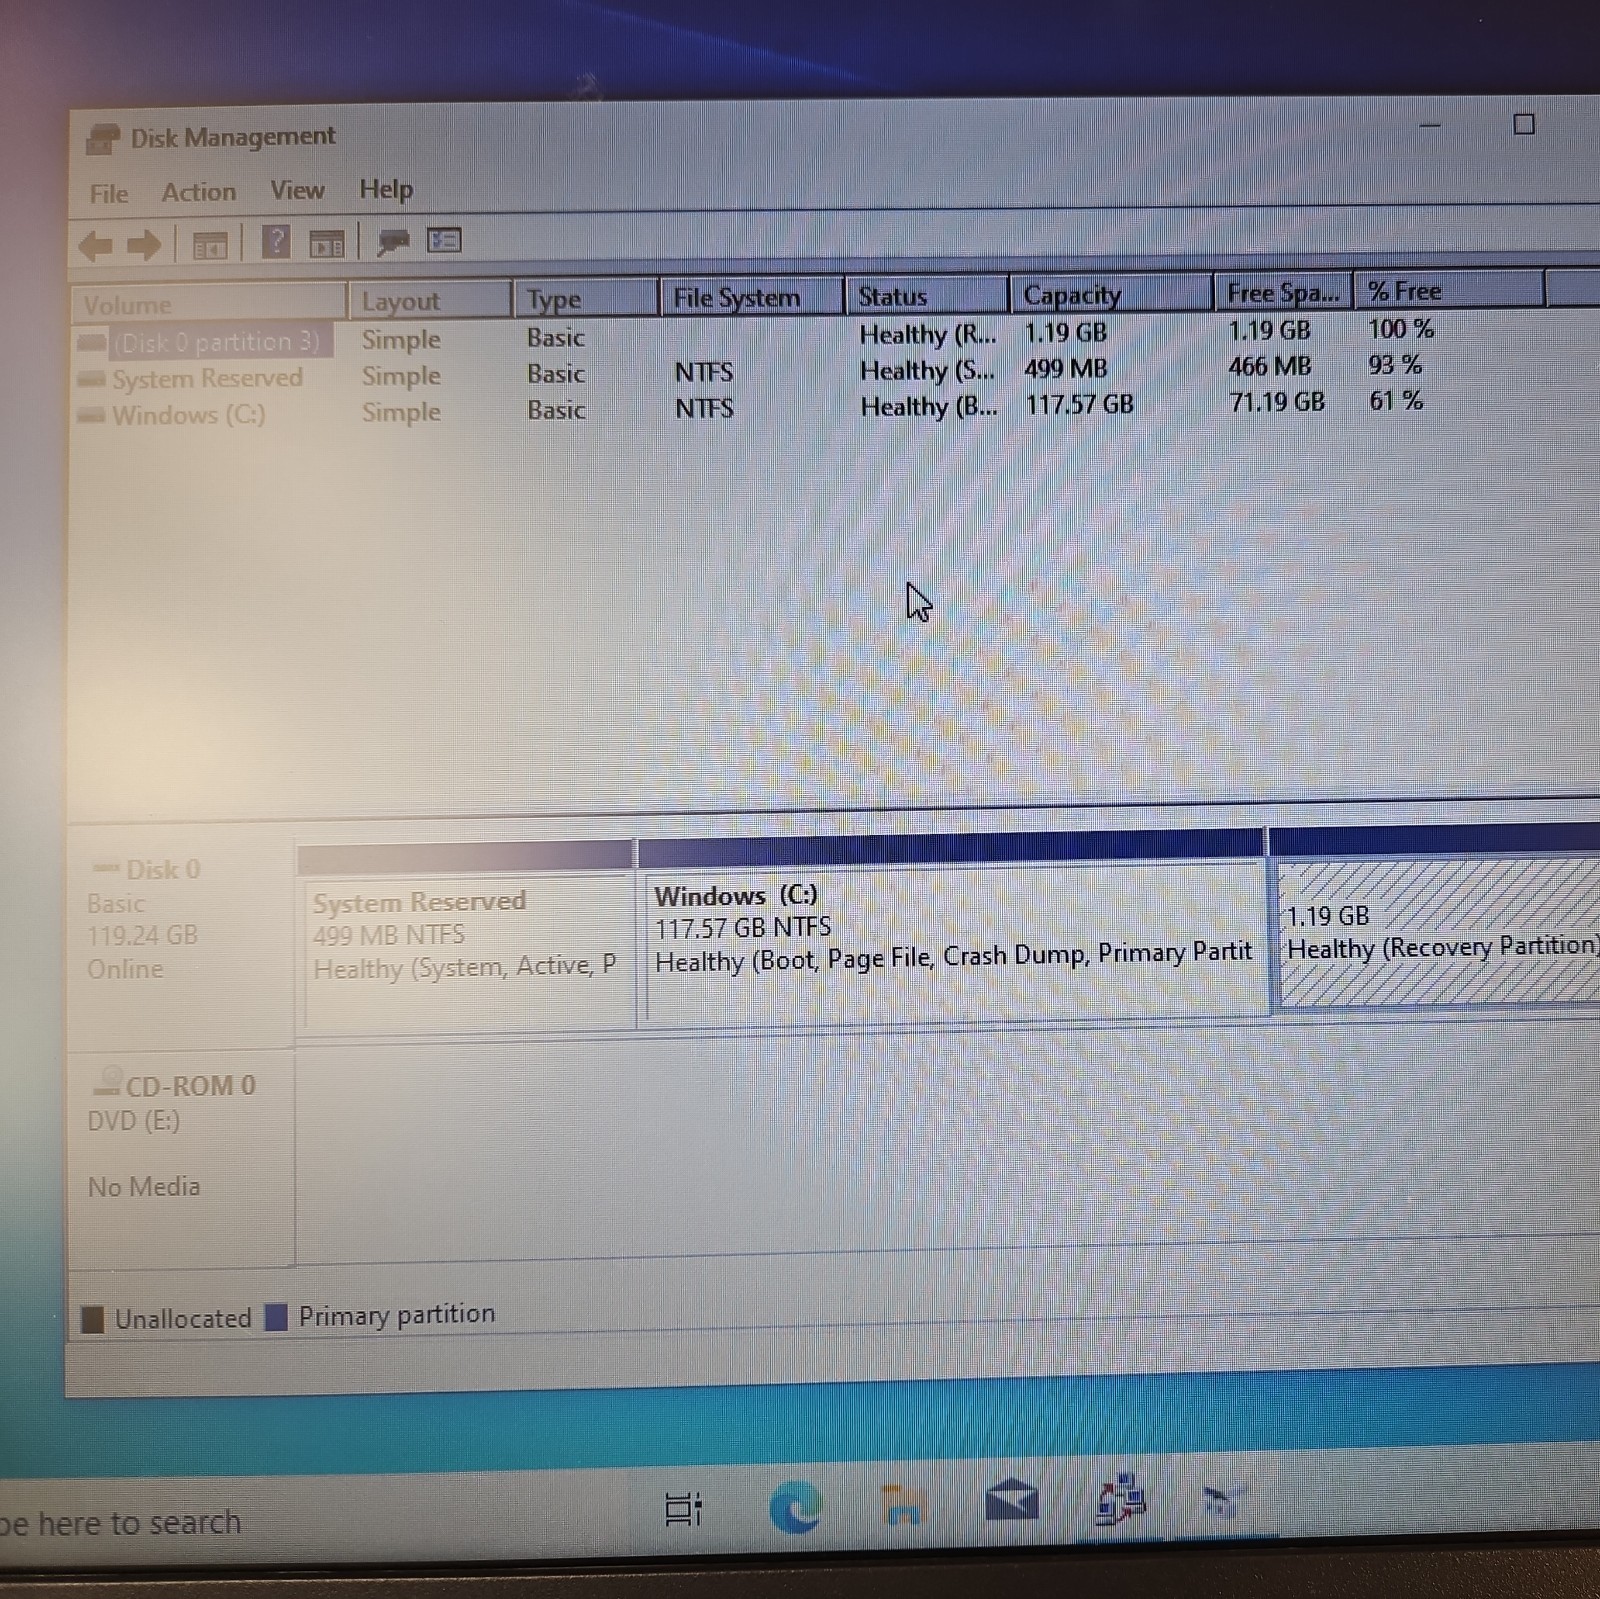Screen dimensions: 1600x1599
Task: Sort by Free Space column header
Action: coord(1283,292)
